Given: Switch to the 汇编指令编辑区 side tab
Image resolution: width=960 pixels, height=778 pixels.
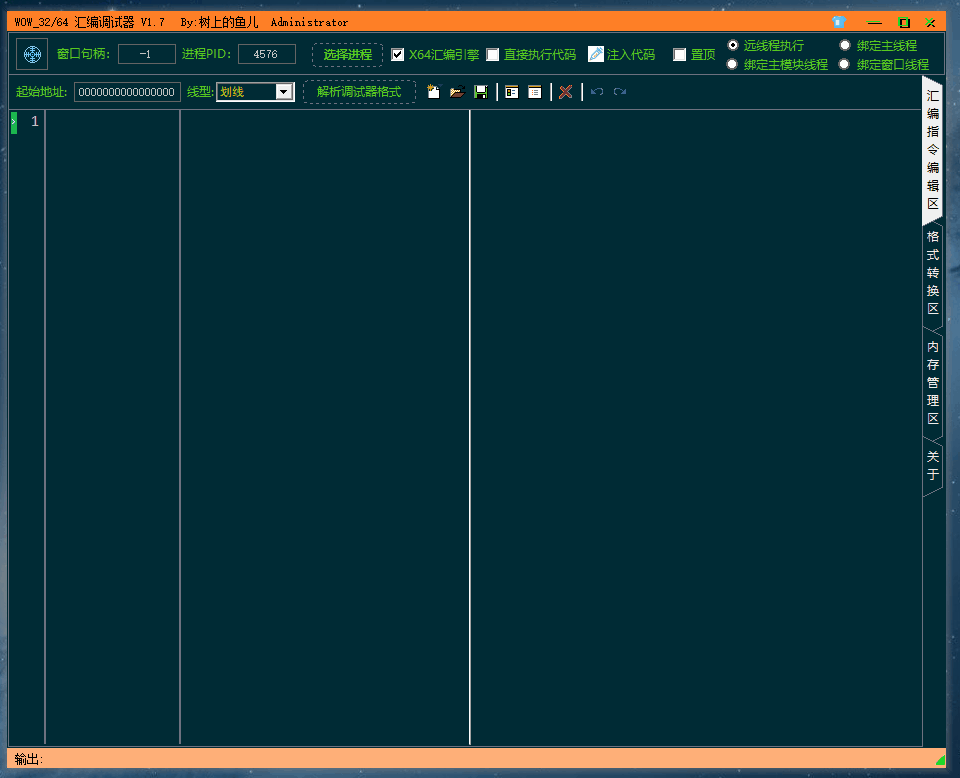Looking at the screenshot, I should pos(932,150).
